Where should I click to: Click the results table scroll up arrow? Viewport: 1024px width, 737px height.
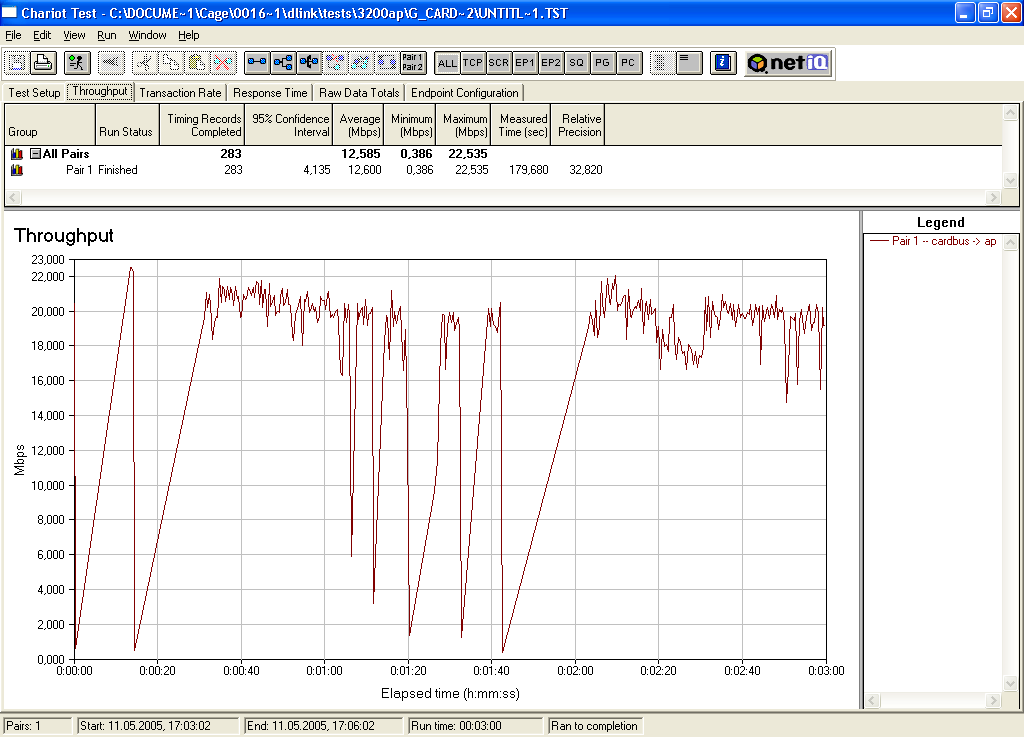coord(1010,113)
